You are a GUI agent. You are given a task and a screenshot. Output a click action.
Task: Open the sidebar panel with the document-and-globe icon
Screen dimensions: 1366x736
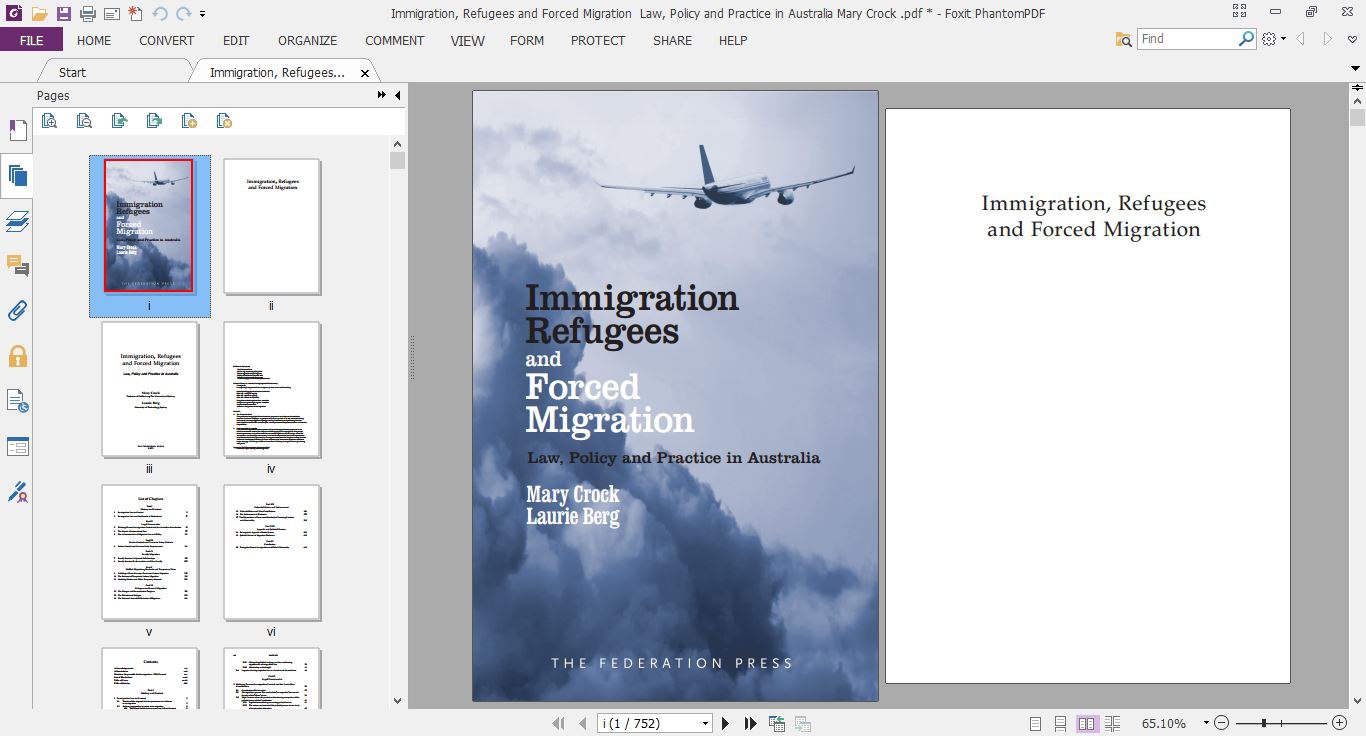pyautogui.click(x=17, y=401)
